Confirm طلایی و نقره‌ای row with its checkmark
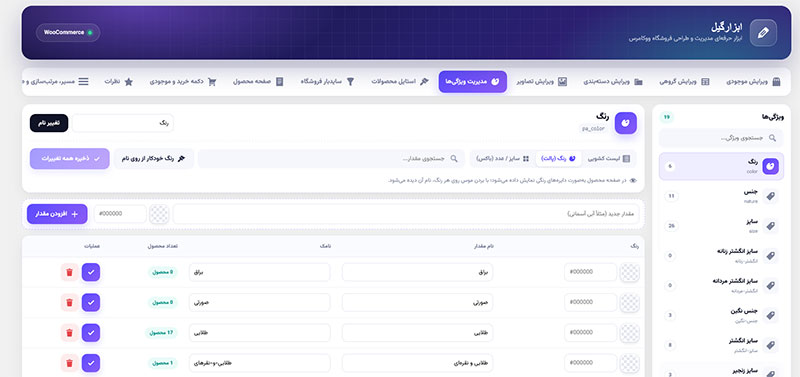The width and height of the screenshot is (800, 377). click(91, 363)
